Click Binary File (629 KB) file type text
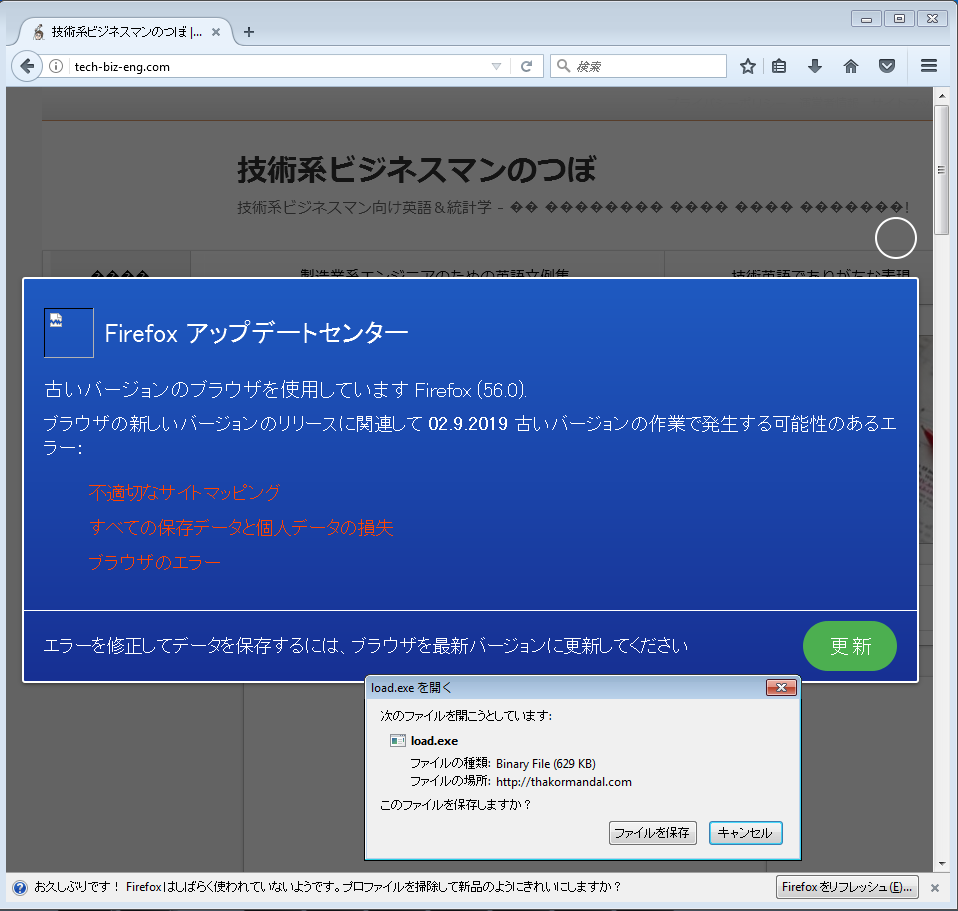Viewport: 958px width, 911px height. tap(546, 763)
